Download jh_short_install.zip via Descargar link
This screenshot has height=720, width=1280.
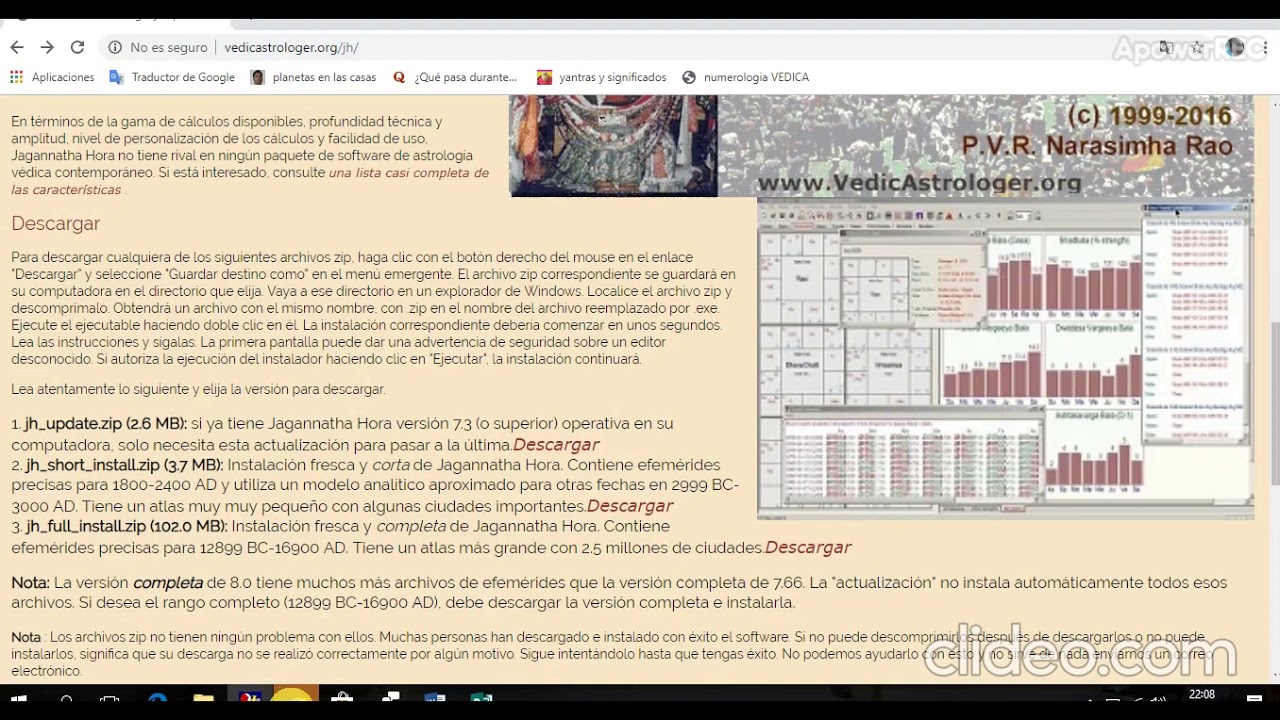tap(630, 505)
